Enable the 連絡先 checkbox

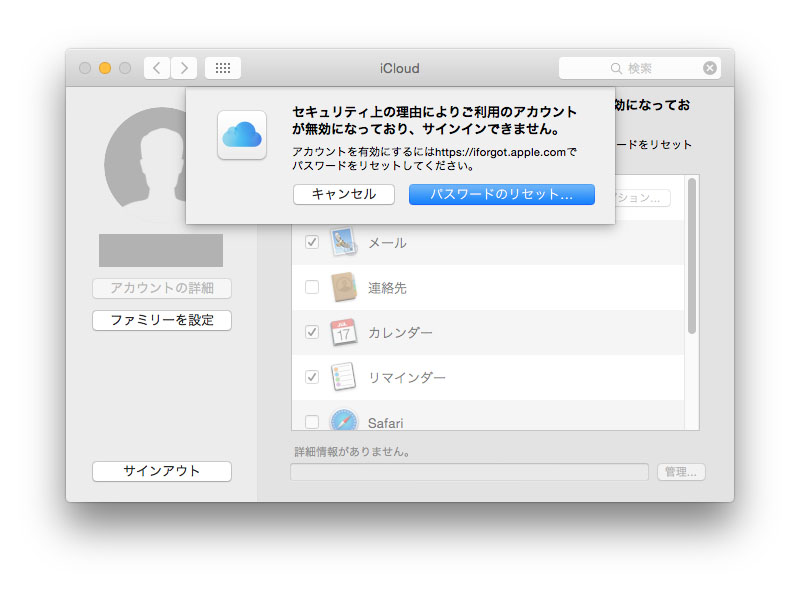coord(312,287)
